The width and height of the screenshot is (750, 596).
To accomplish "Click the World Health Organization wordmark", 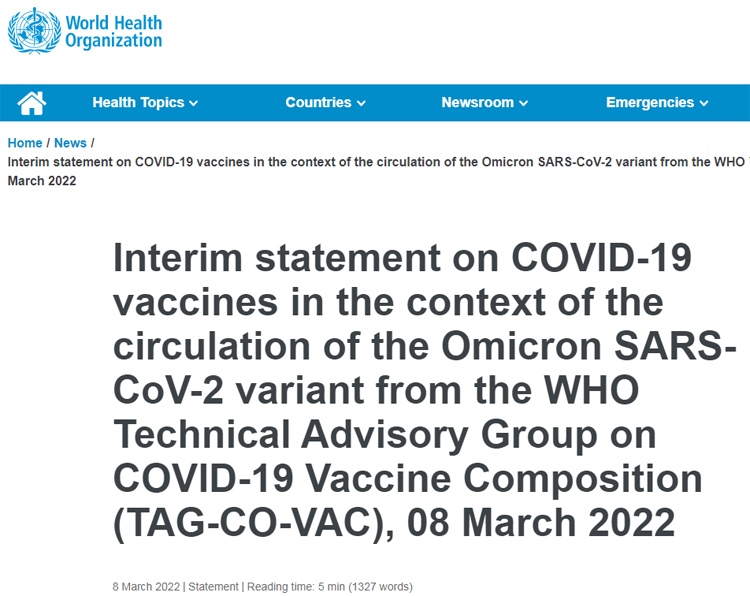I will 113,32.
